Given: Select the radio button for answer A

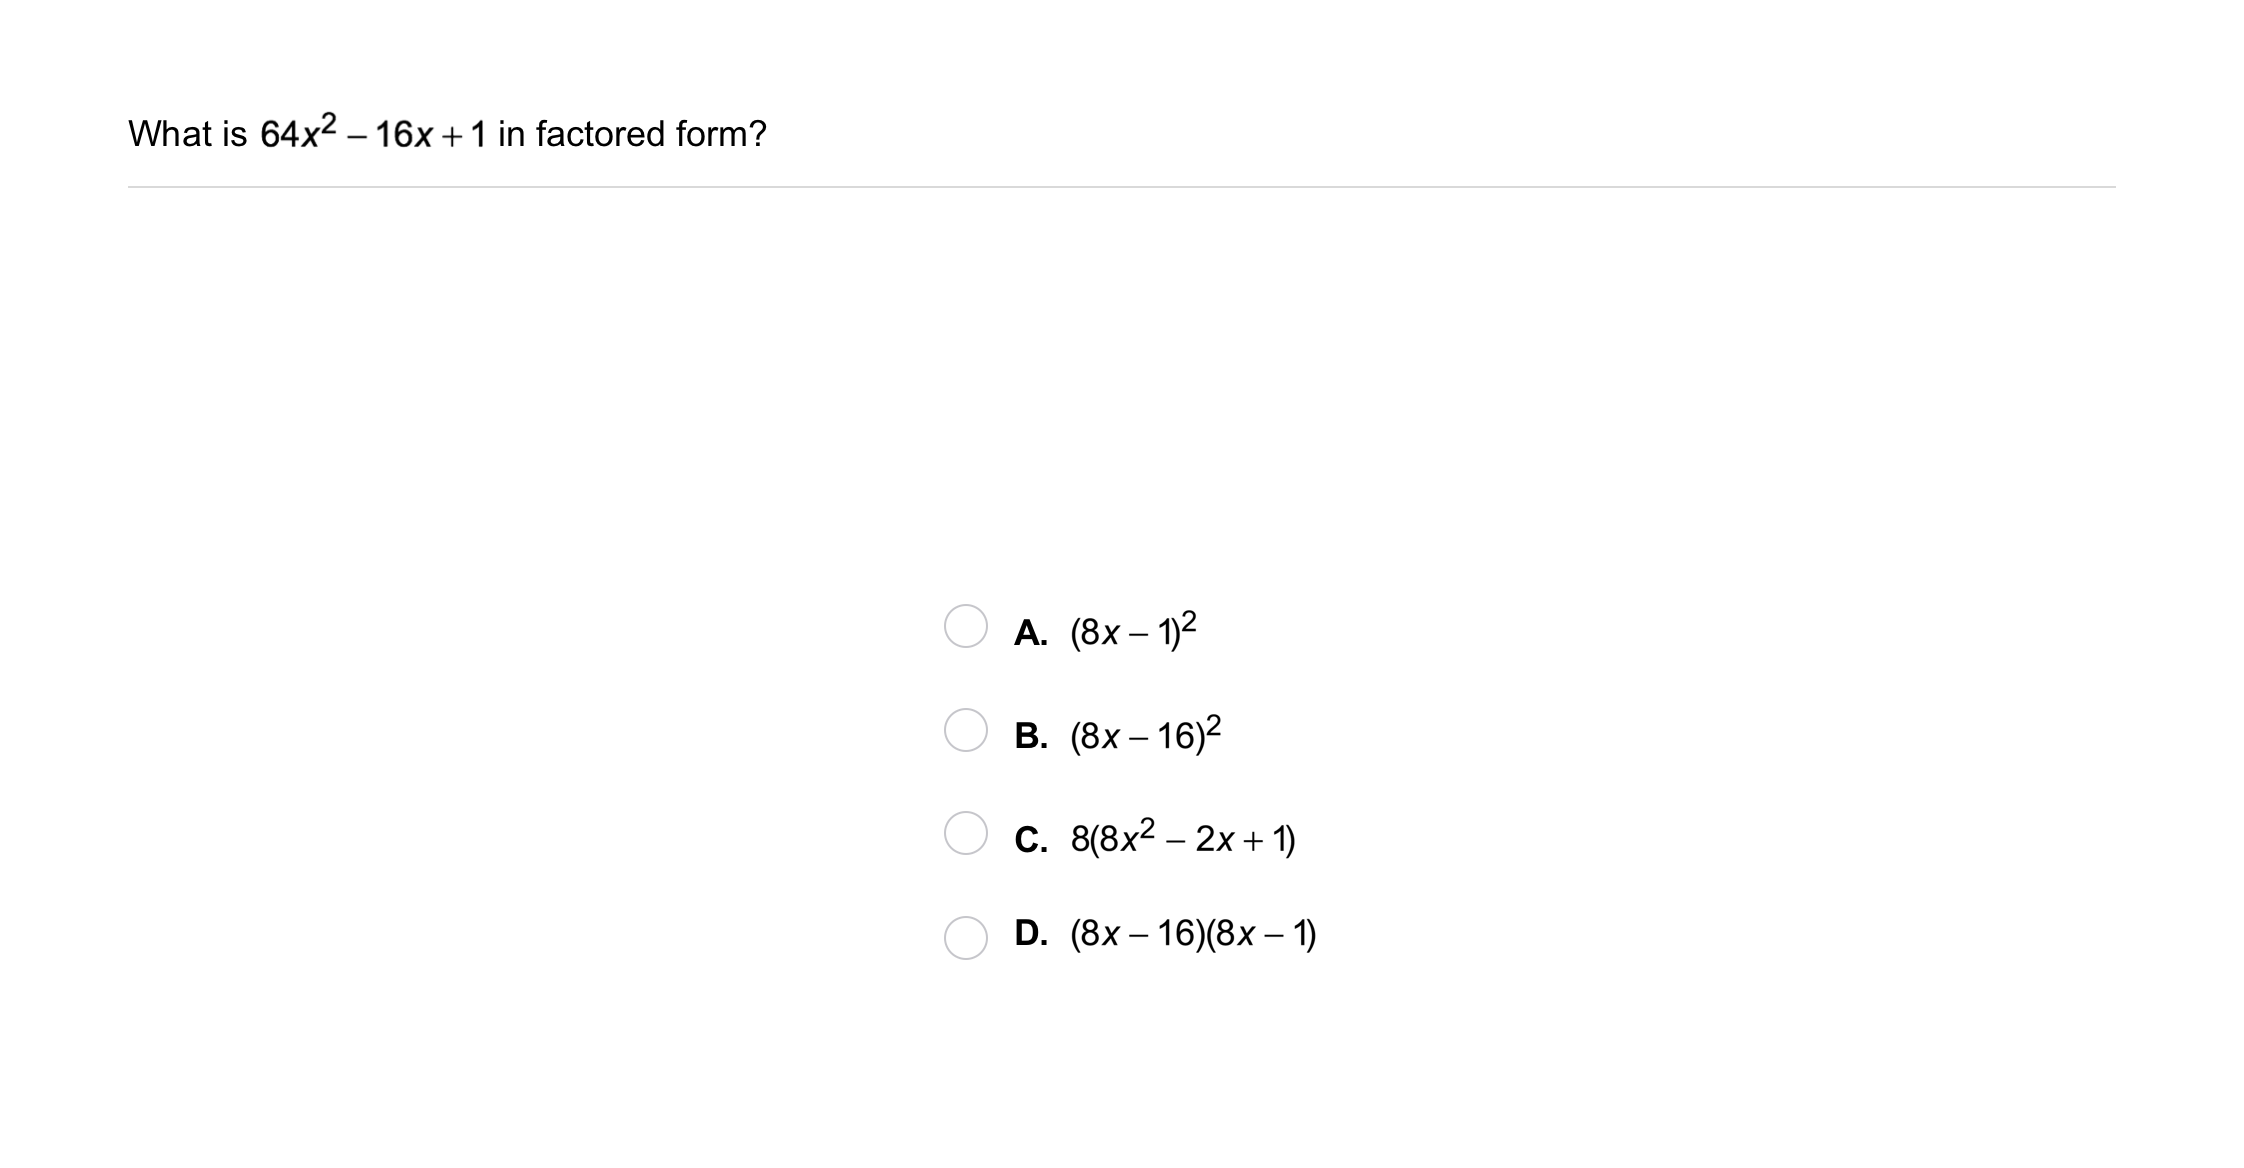Looking at the screenshot, I should 965,626.
